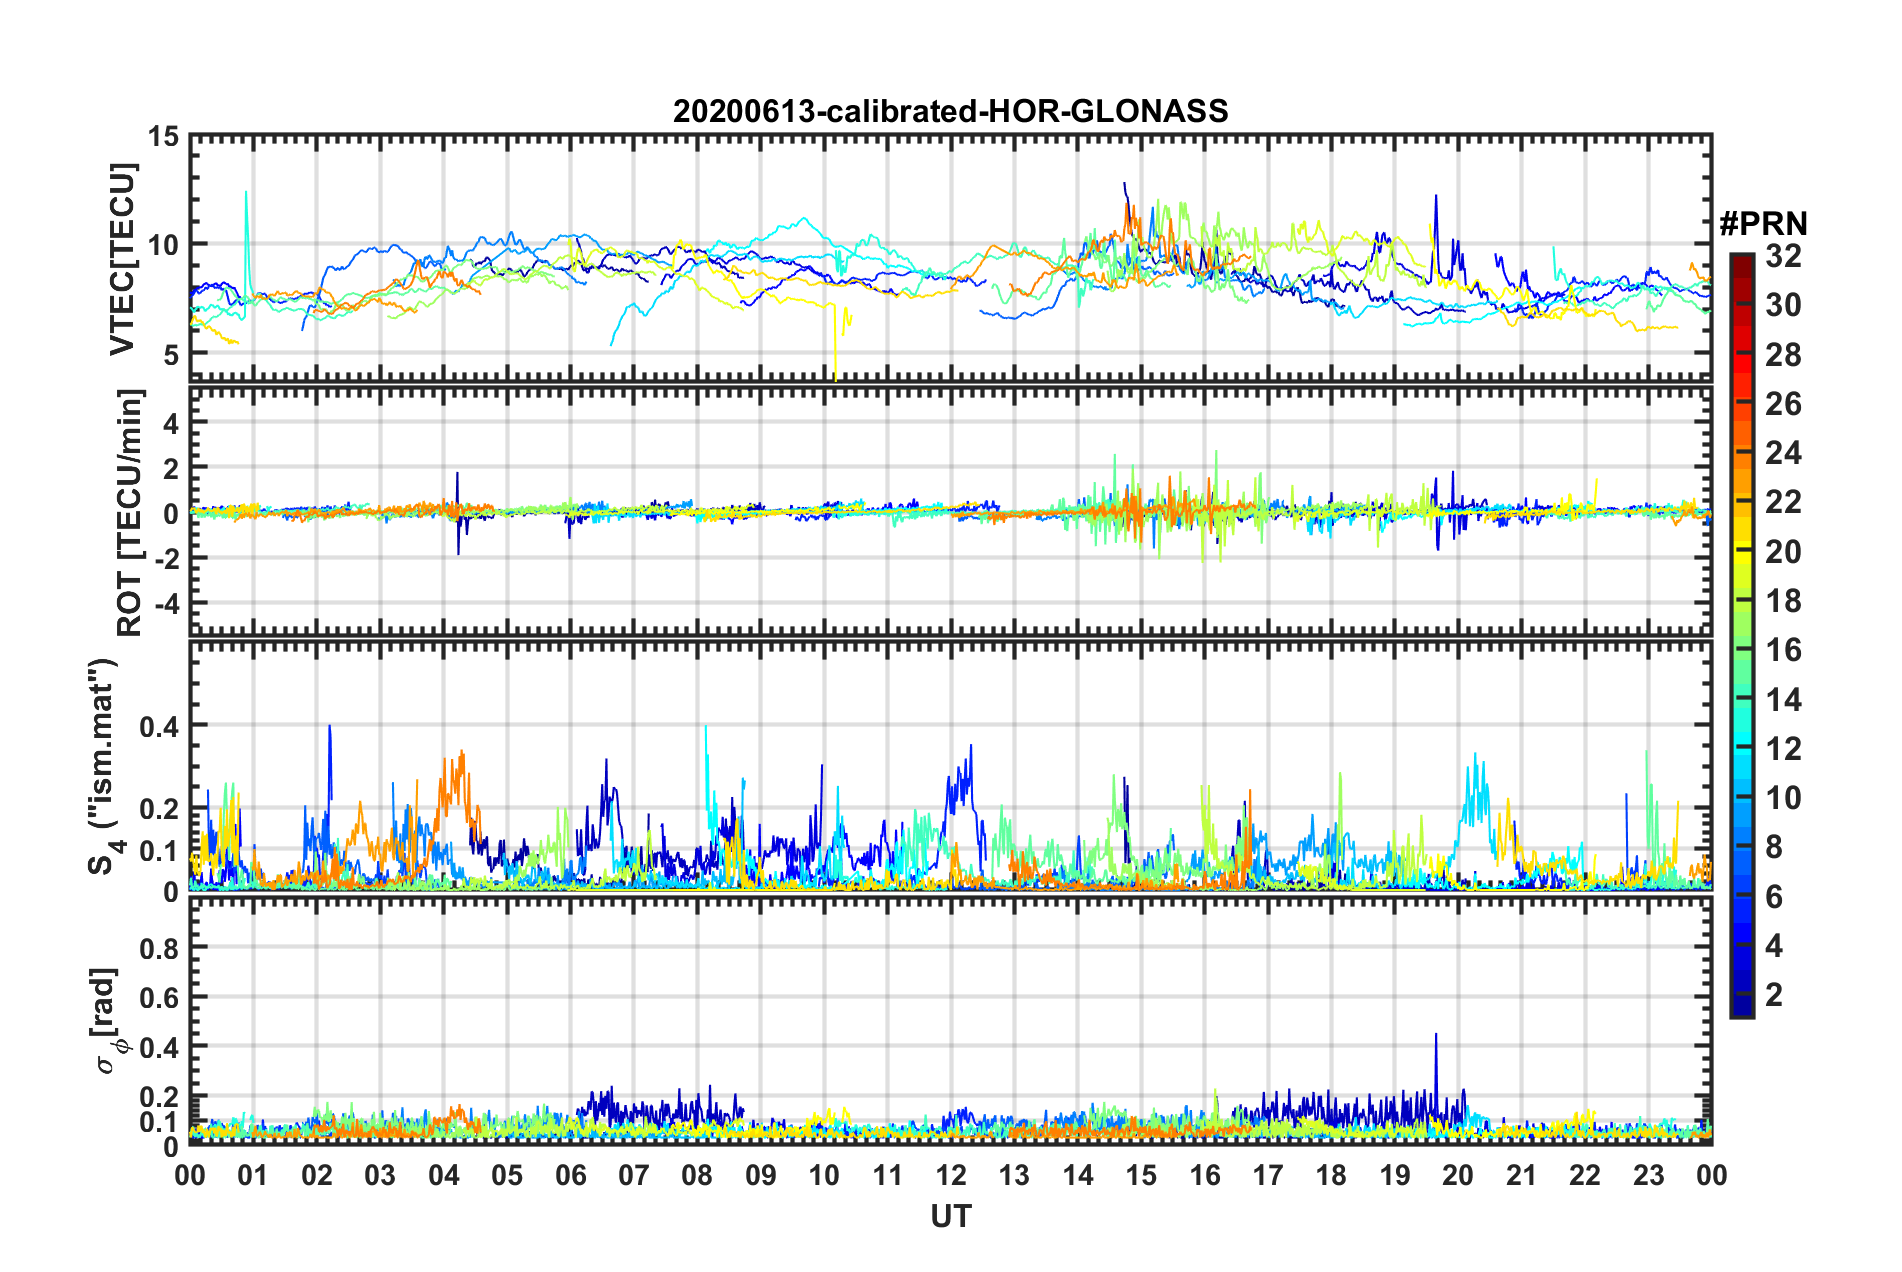
Task: Click colorbar tick label 16
Action: coord(1783,650)
